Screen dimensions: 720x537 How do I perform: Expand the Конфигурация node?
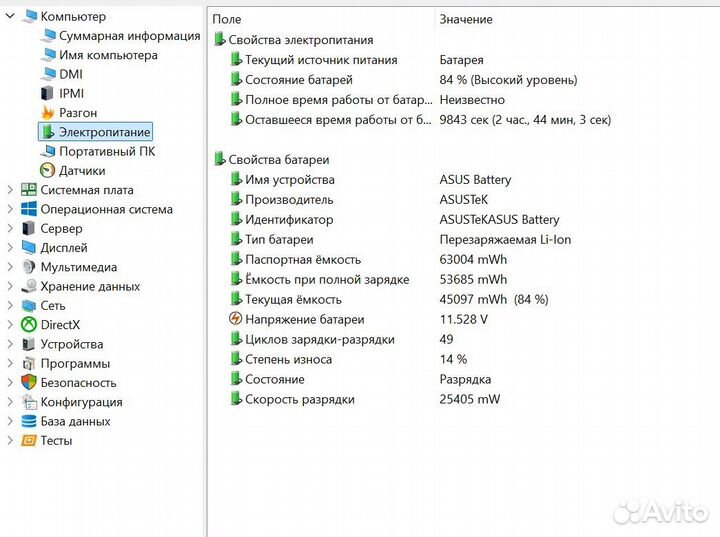(x=10, y=402)
